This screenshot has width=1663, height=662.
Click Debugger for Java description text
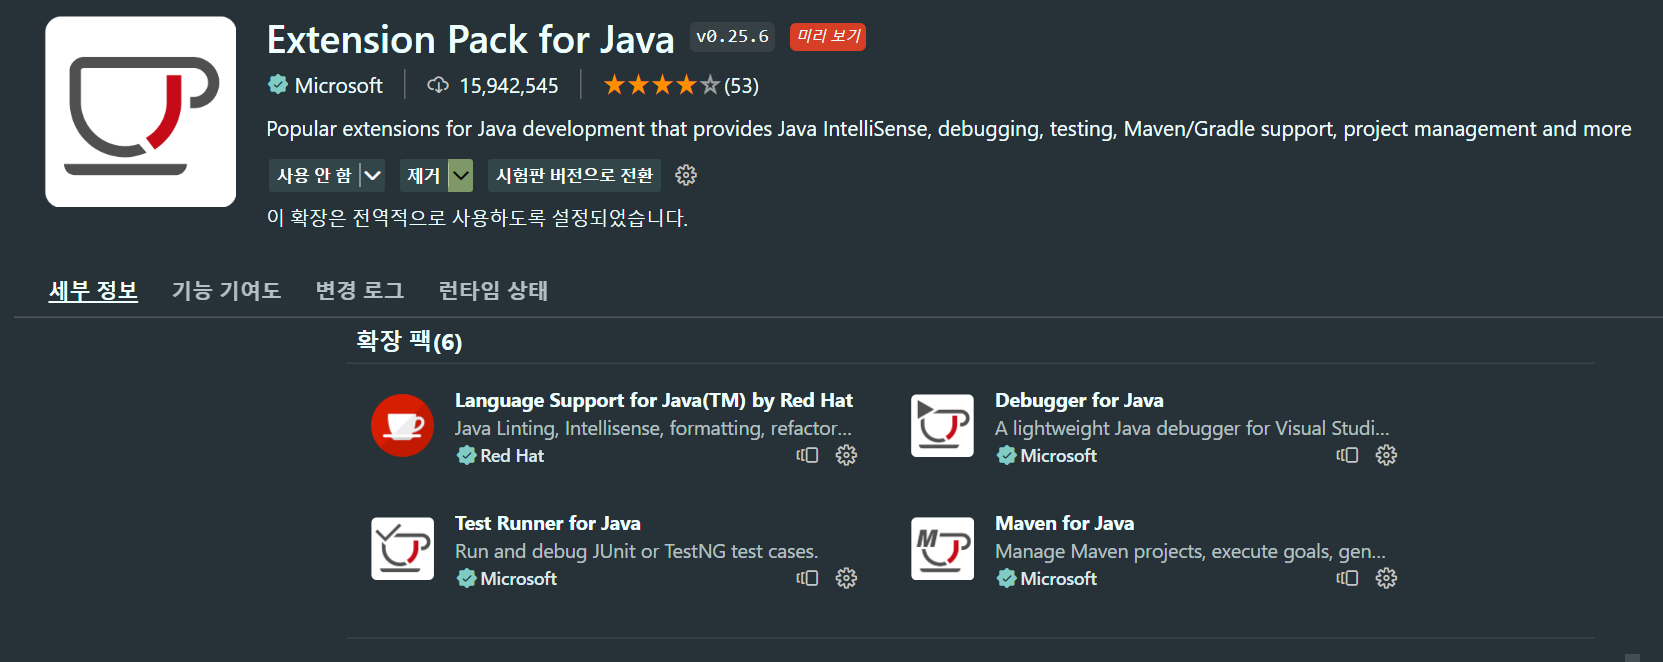(1192, 428)
